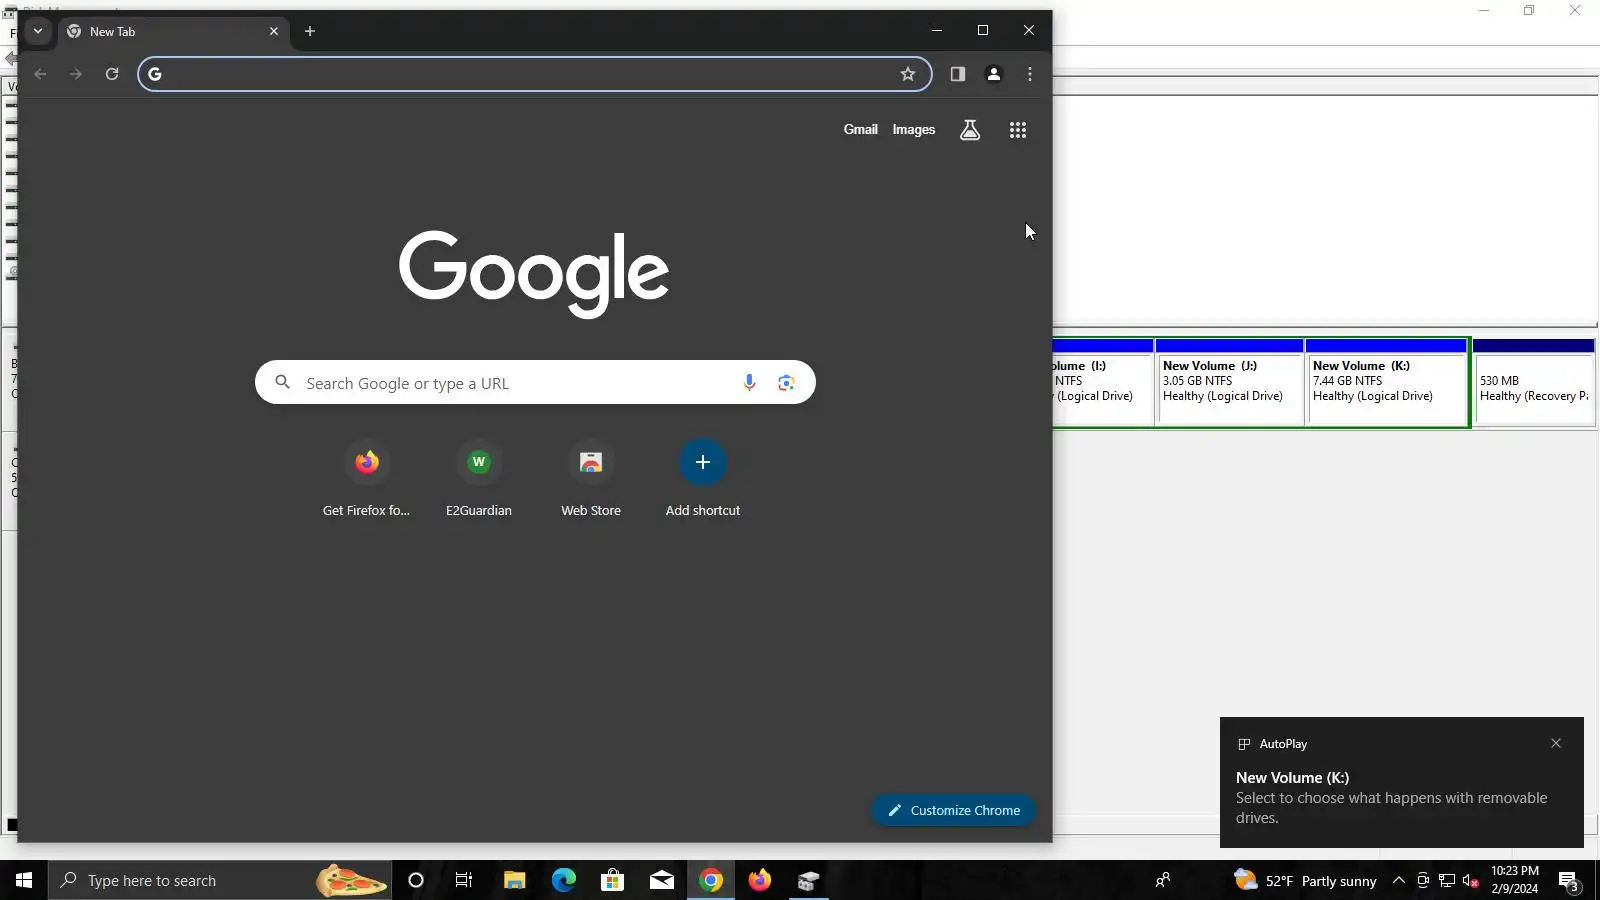Focus the Chrome address bar
This screenshot has width=1600, height=900.
click(x=534, y=74)
